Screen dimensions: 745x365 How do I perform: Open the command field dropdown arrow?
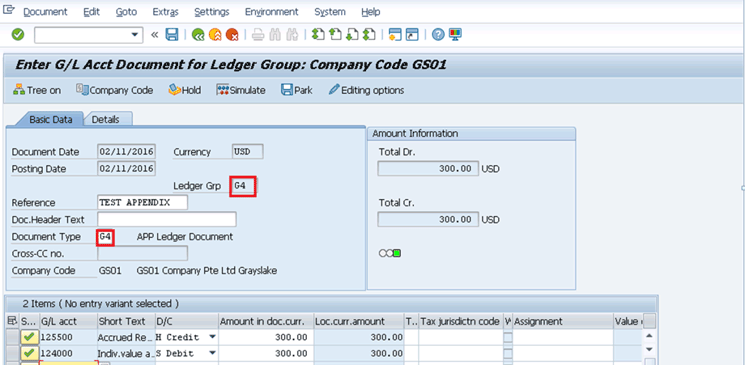[x=135, y=35]
